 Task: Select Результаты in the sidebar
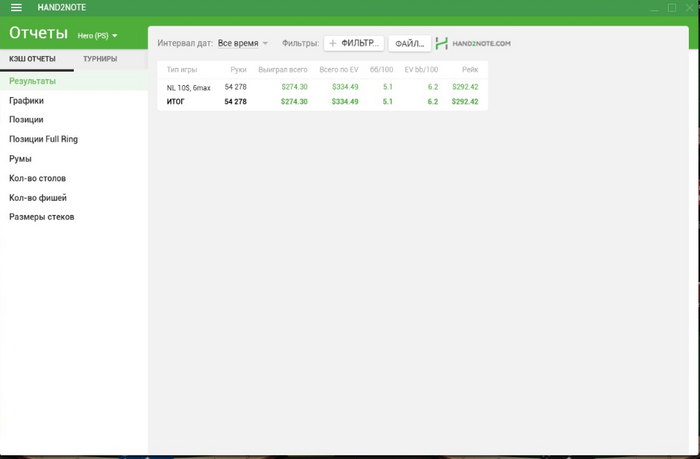(x=74, y=81)
